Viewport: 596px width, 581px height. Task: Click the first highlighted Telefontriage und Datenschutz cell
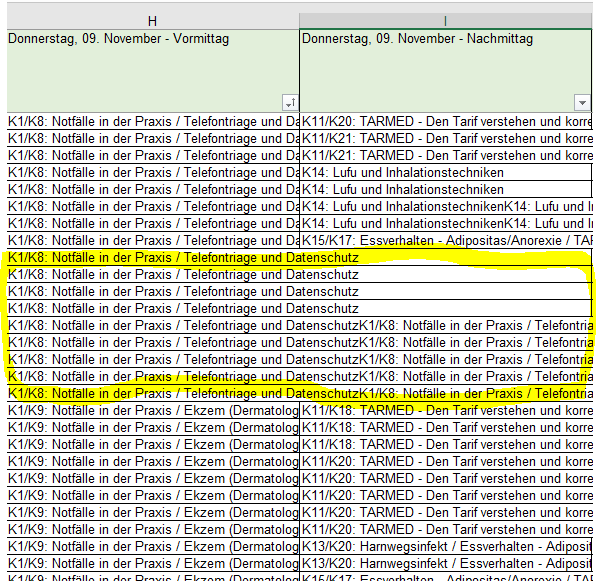(x=153, y=258)
